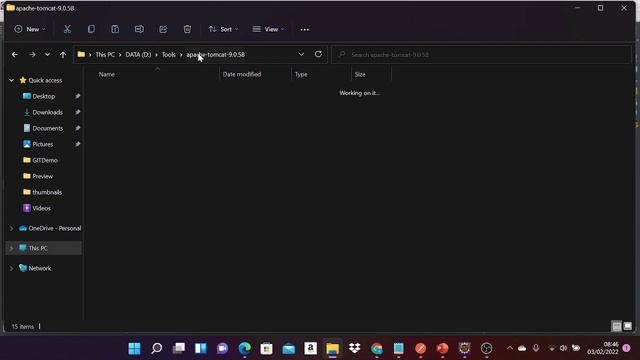
Task: Click the '15 items' status bar text
Action: coord(22,327)
